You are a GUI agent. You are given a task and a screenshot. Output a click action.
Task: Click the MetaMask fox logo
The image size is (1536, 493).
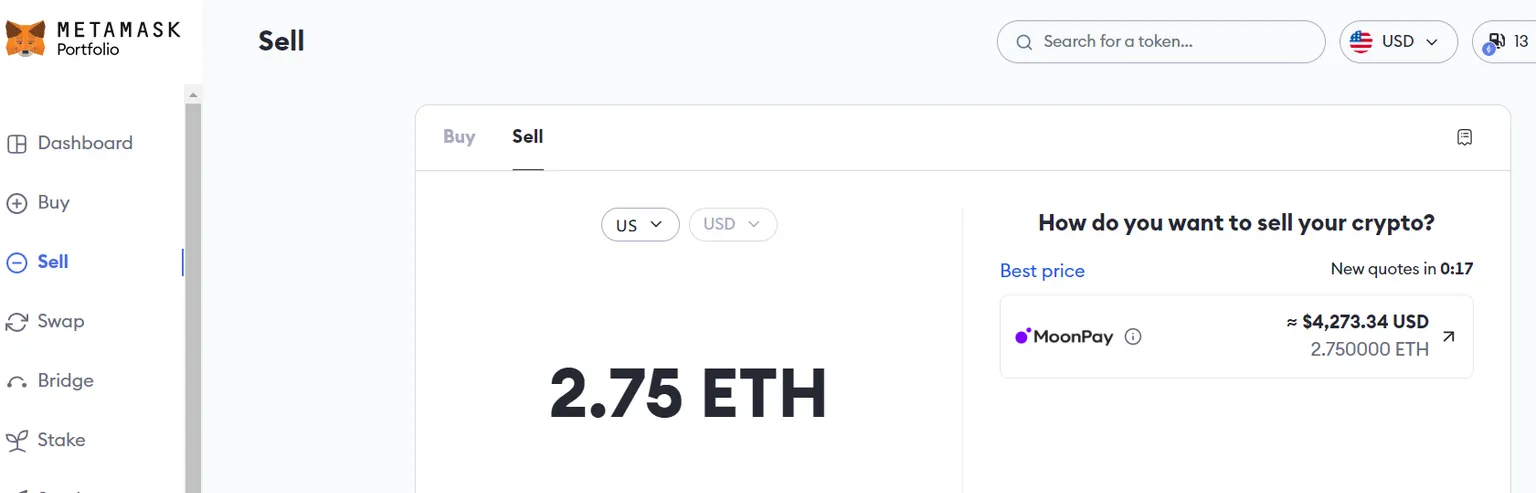25,39
